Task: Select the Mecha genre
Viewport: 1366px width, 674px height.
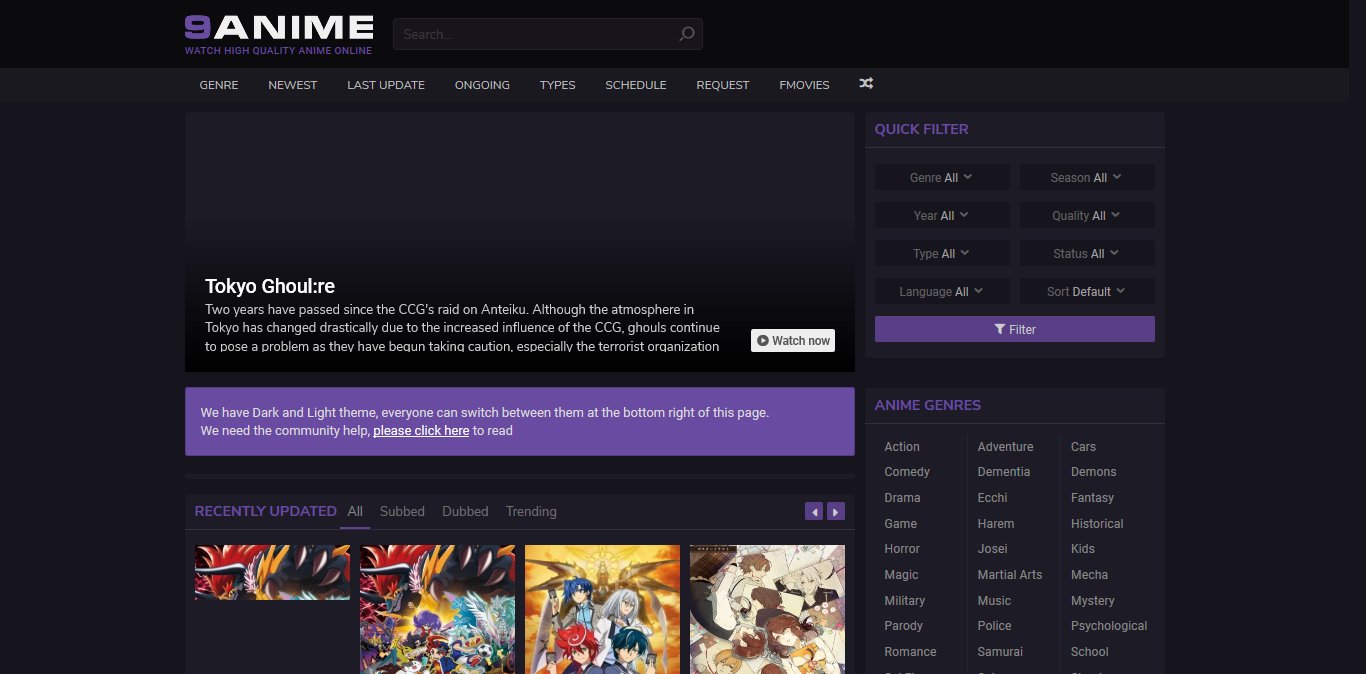Action: click(x=1089, y=575)
